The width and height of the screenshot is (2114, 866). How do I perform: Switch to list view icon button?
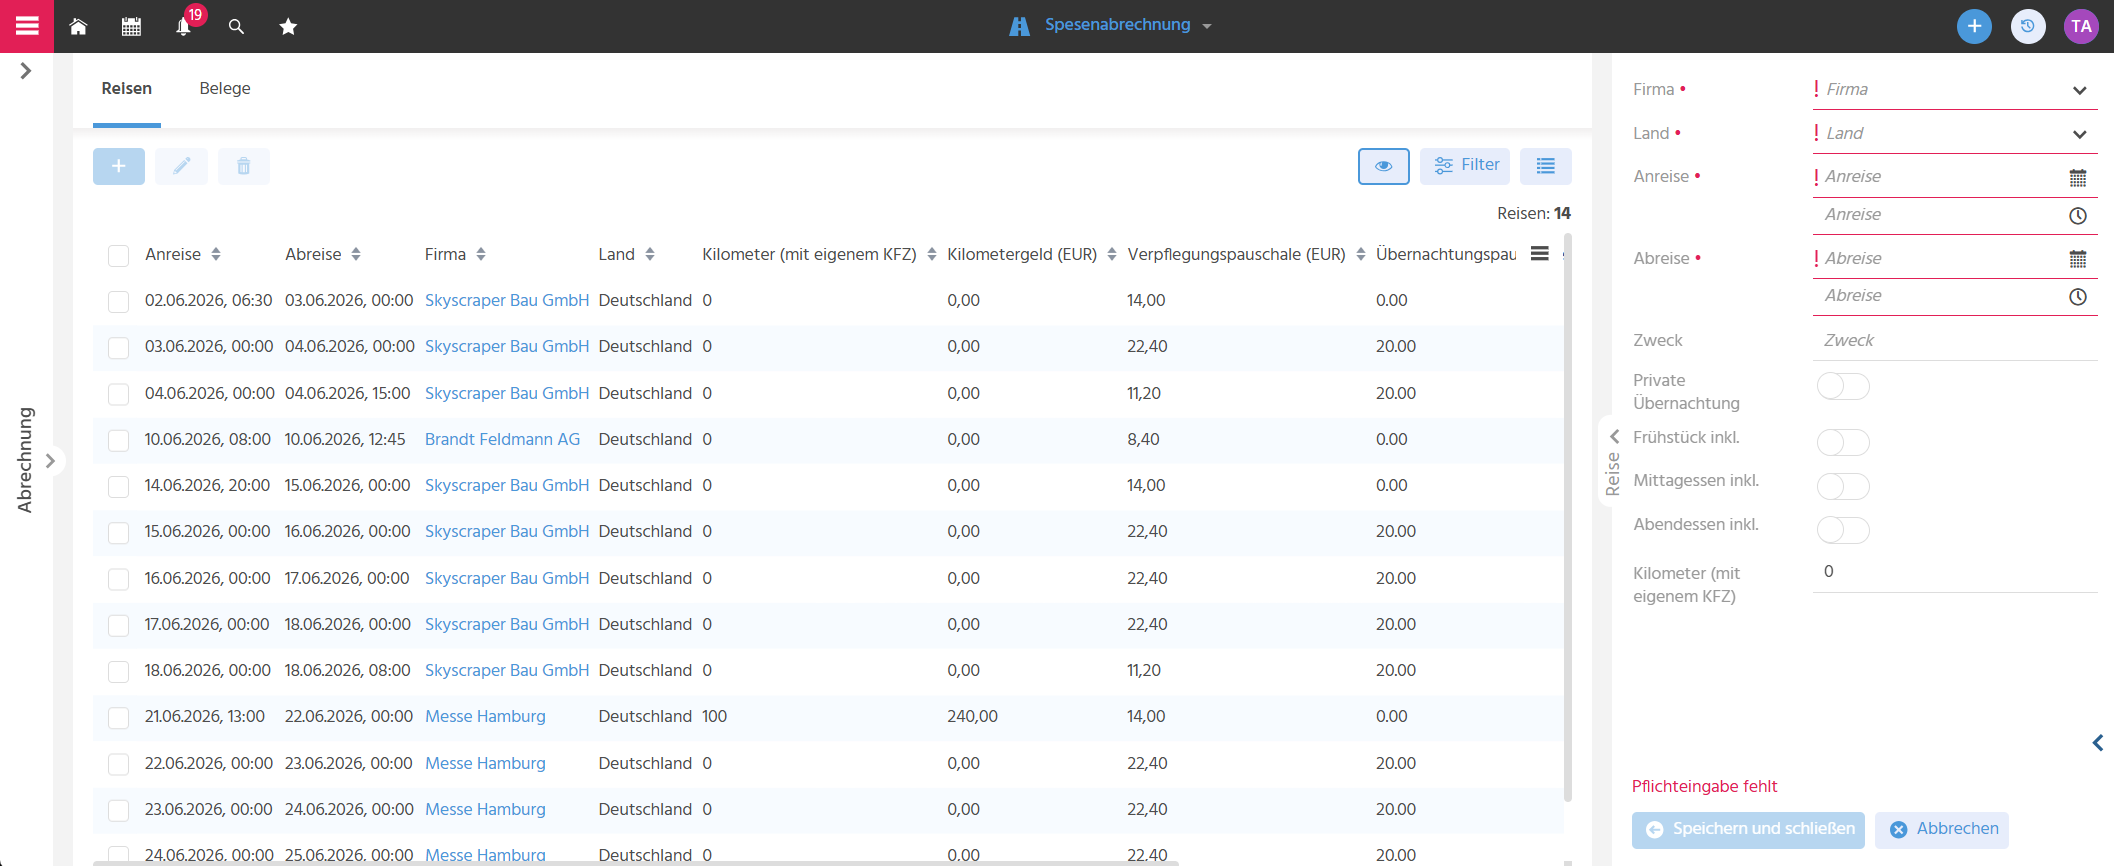click(x=1546, y=166)
